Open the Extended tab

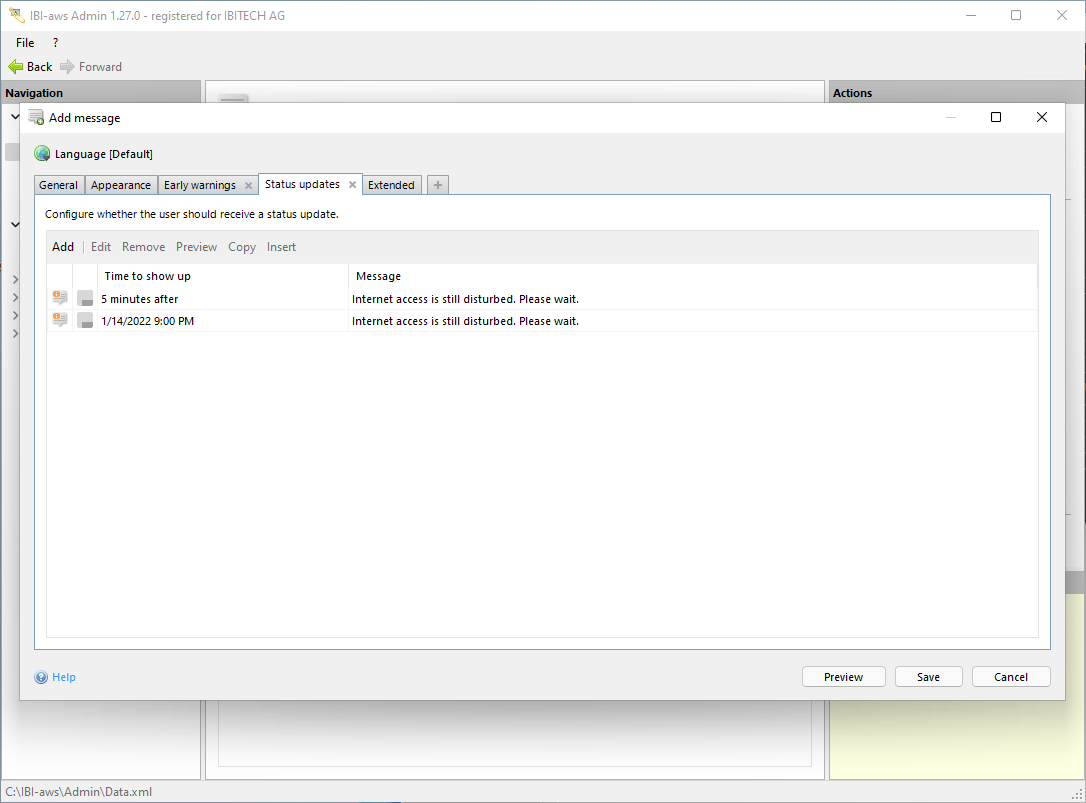pos(391,185)
